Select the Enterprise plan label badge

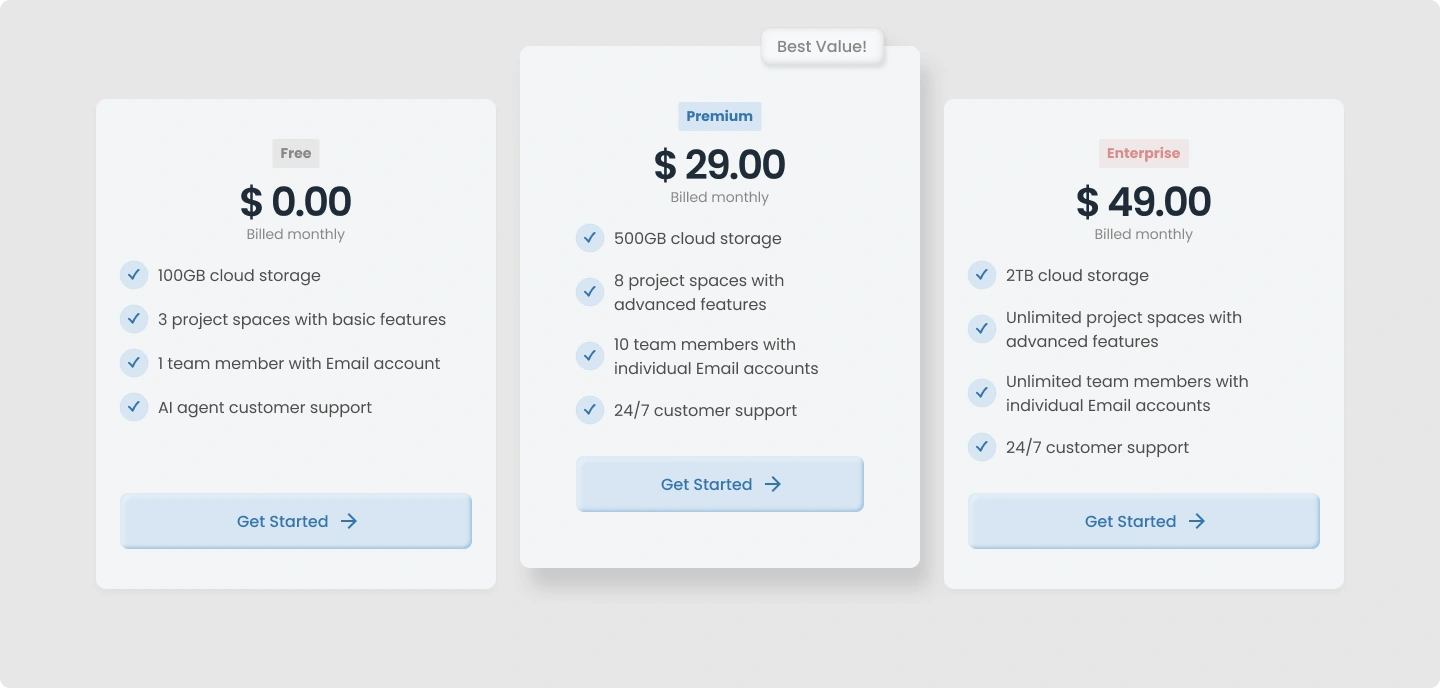click(1143, 153)
